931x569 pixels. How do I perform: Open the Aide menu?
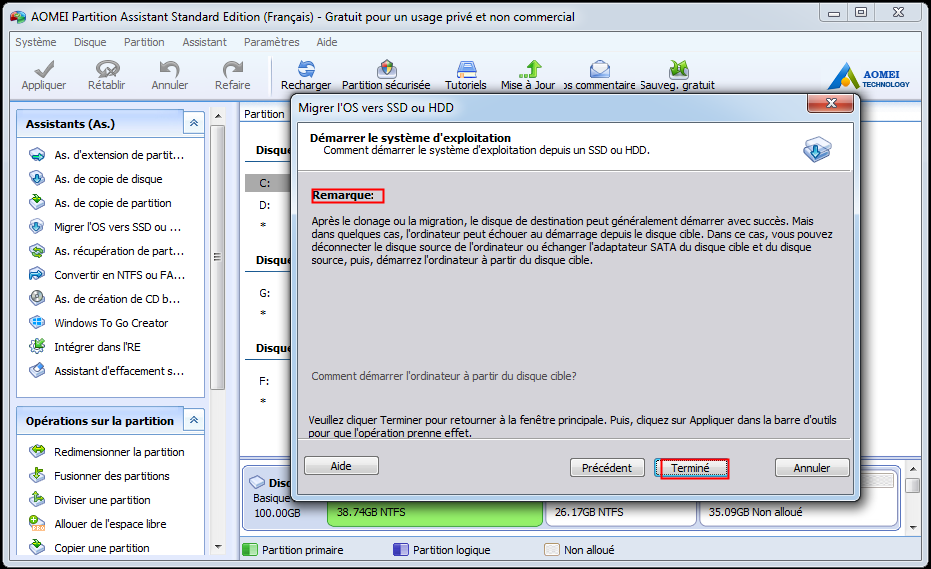pyautogui.click(x=327, y=42)
